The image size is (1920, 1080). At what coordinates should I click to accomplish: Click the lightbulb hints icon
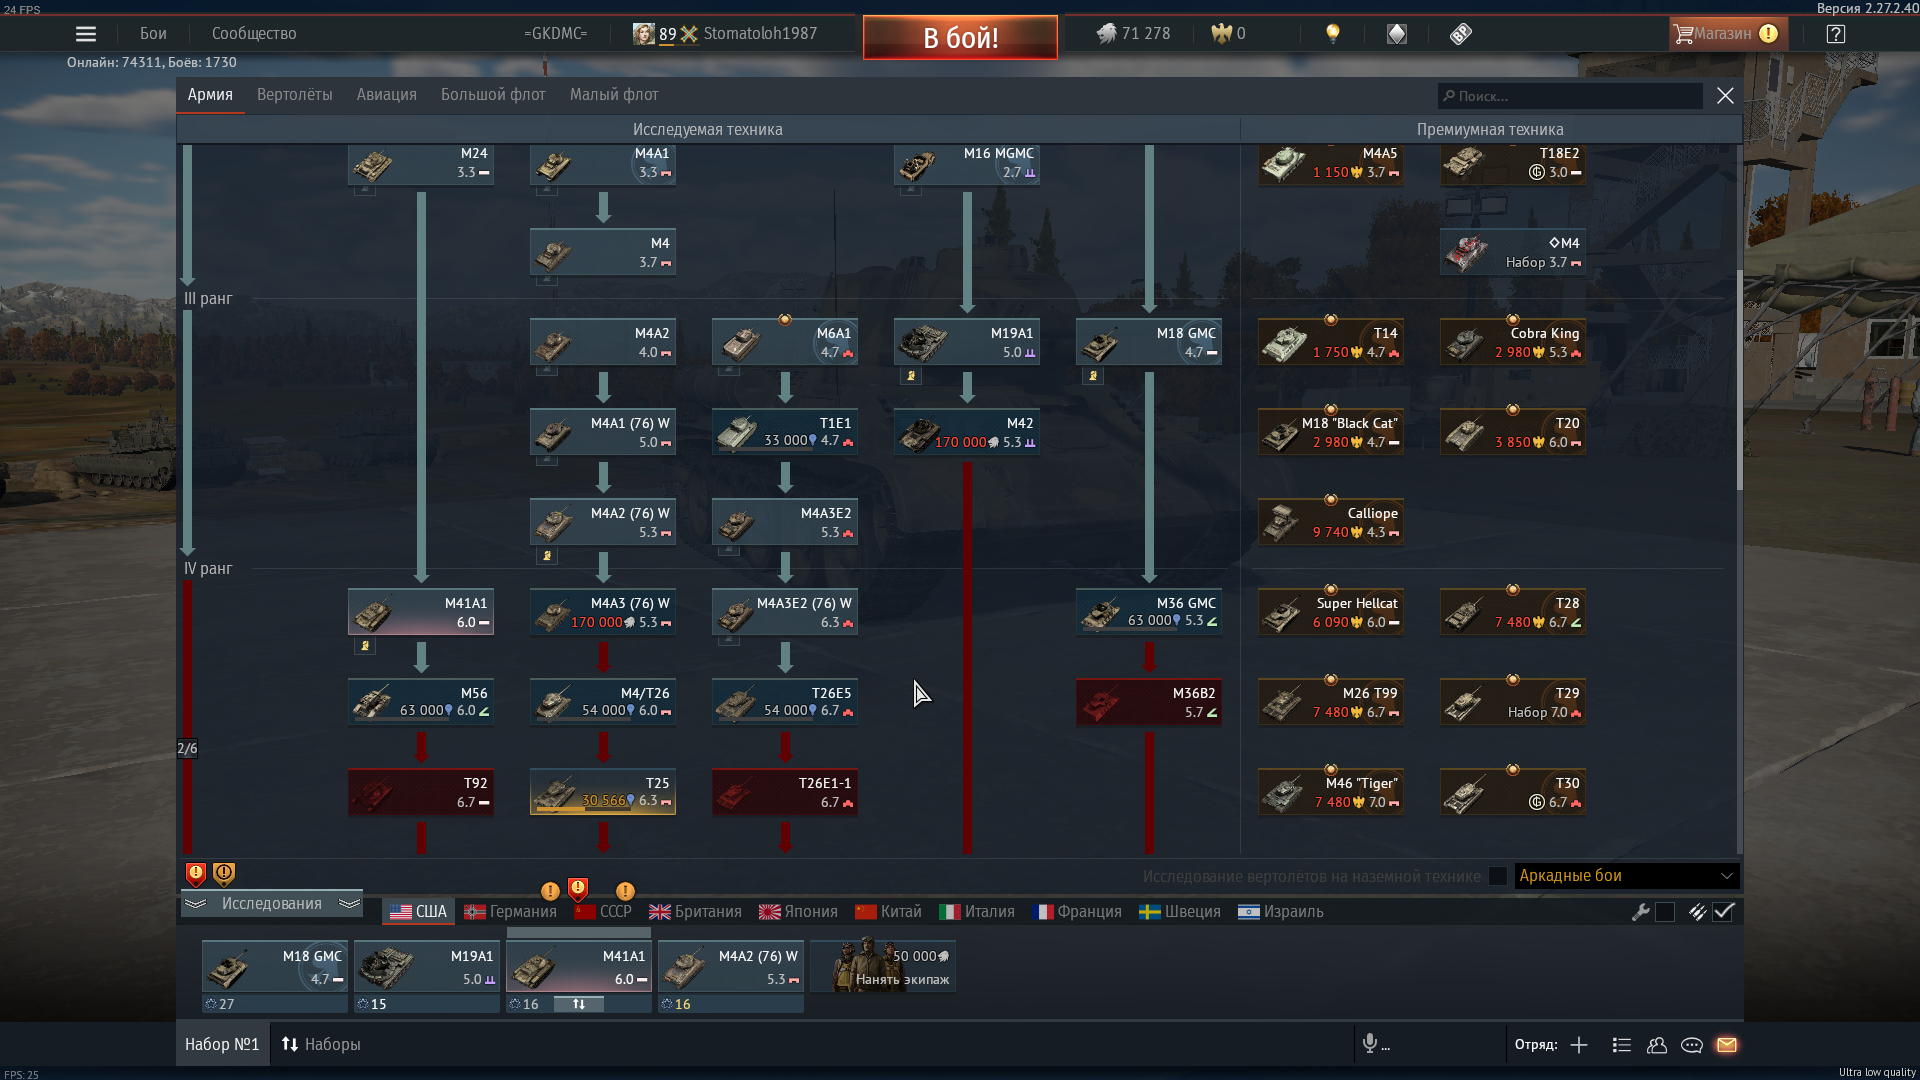click(x=1332, y=34)
